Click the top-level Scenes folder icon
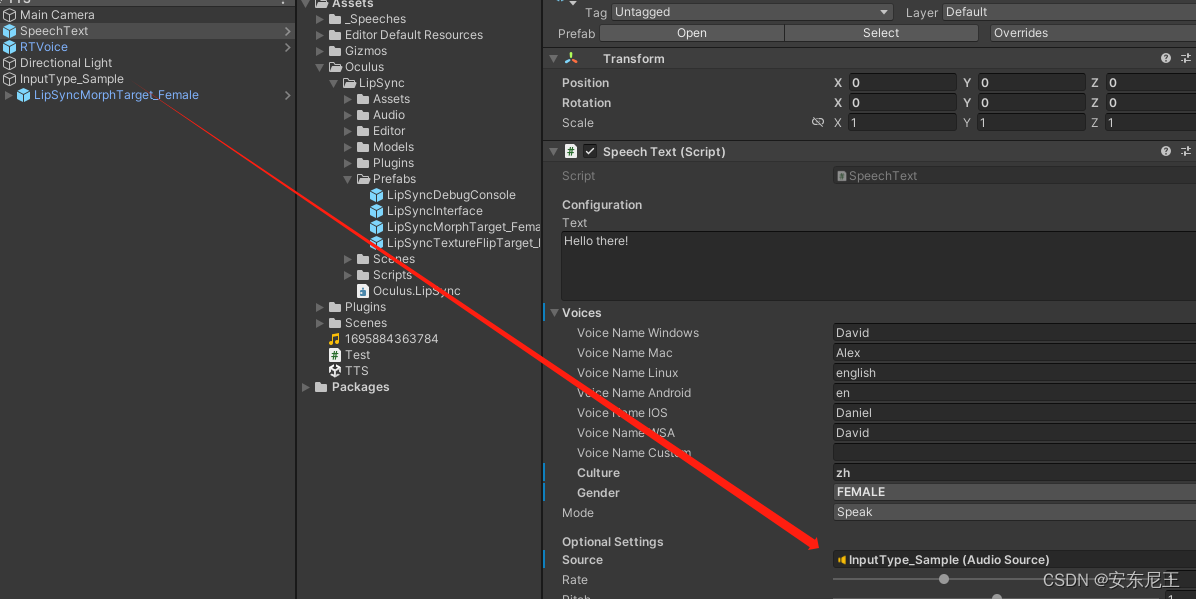Screen dimensions: 1196x599 point(335,323)
